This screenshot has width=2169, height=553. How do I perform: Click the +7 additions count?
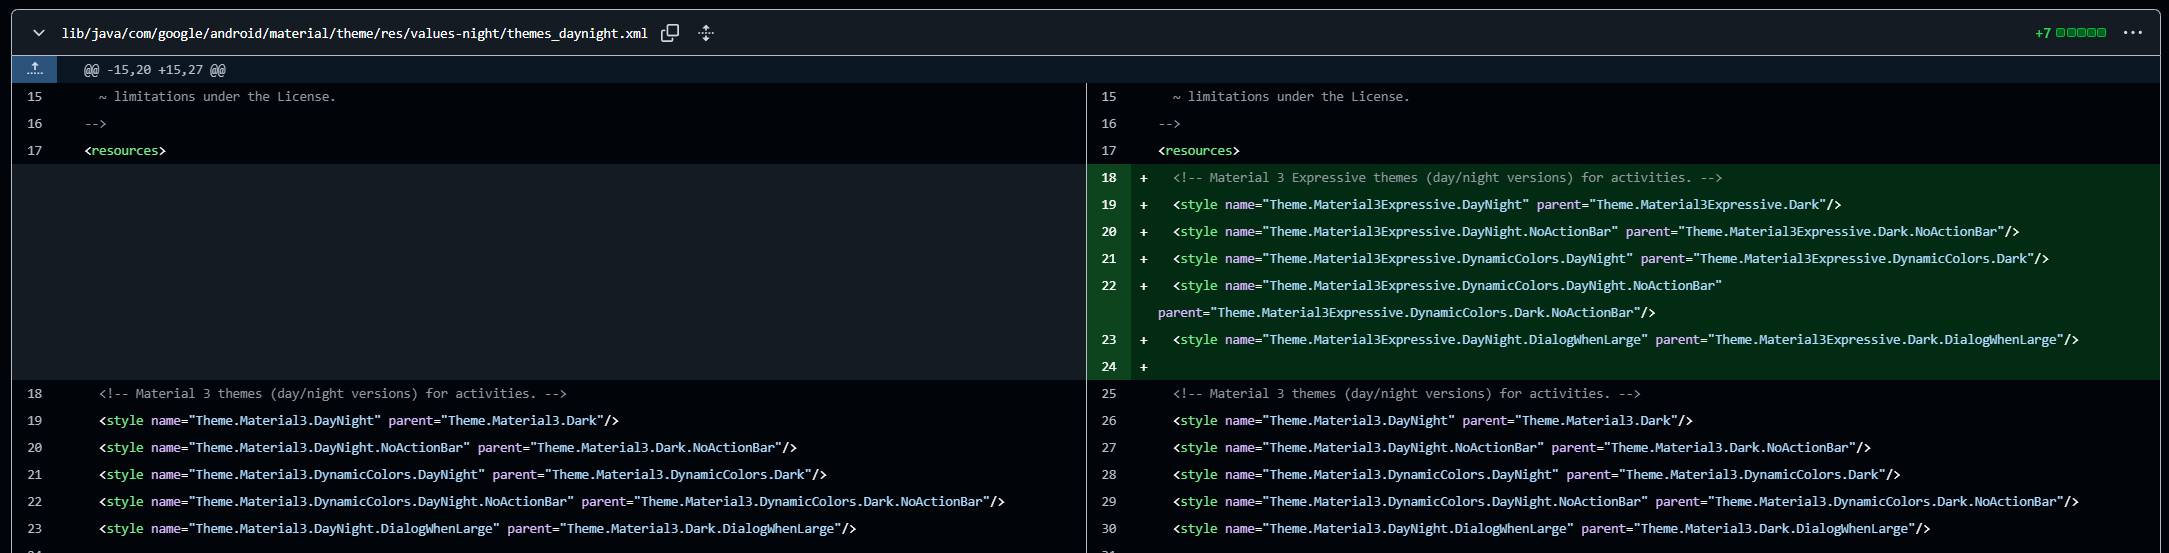click(x=2042, y=33)
